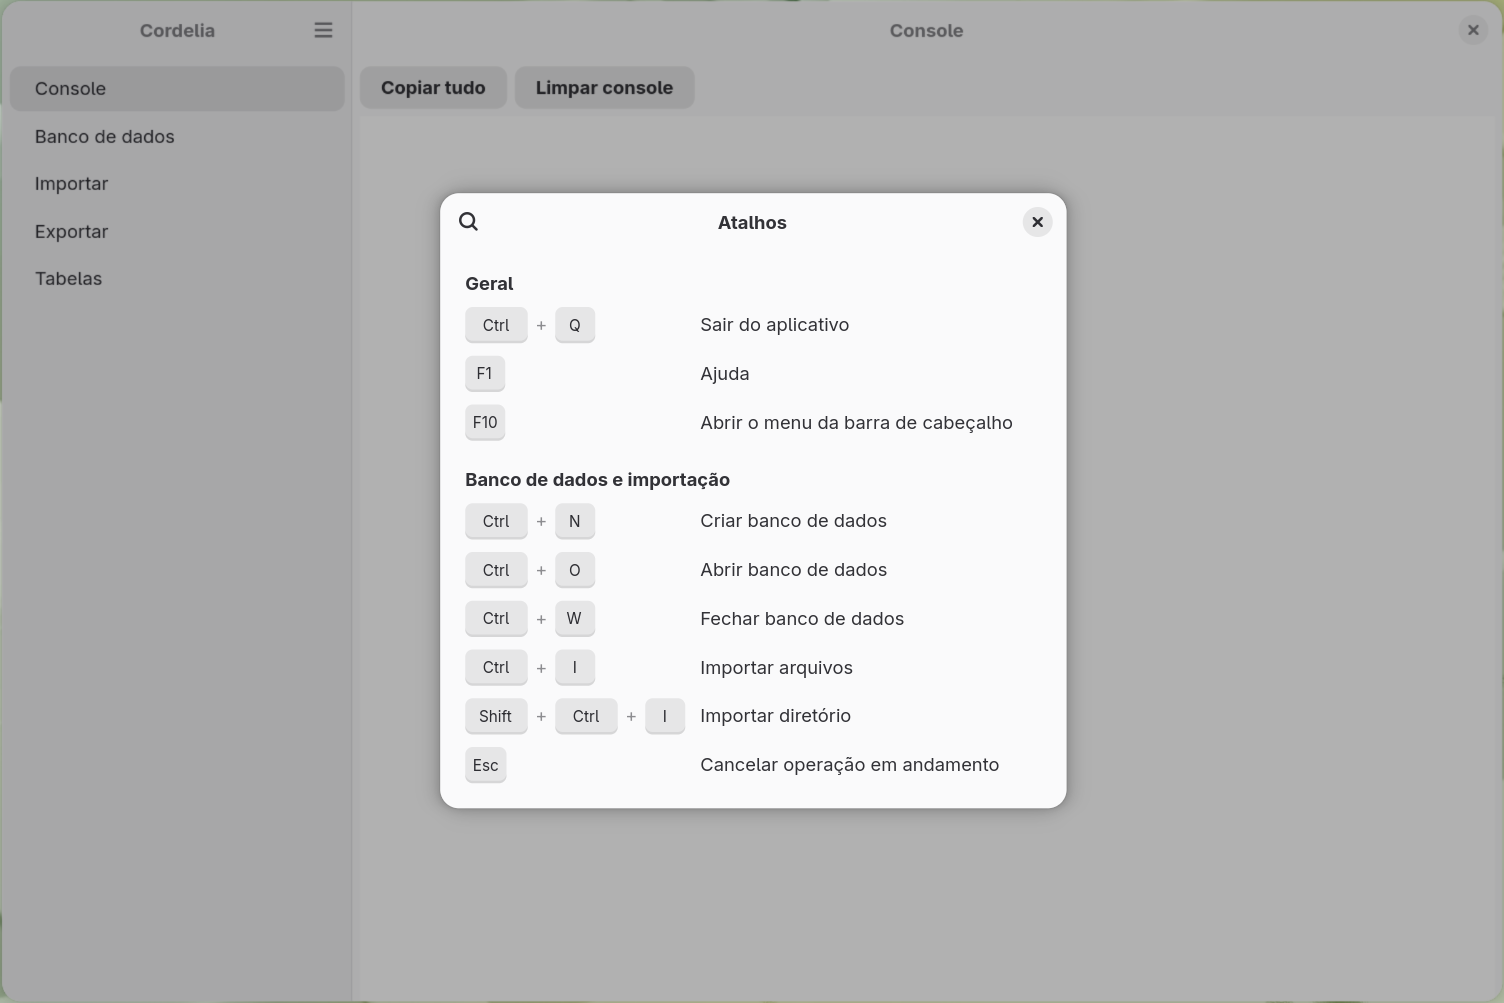The height and width of the screenshot is (1003, 1504).
Task: Click the W keycap
Action: [x=575, y=619]
